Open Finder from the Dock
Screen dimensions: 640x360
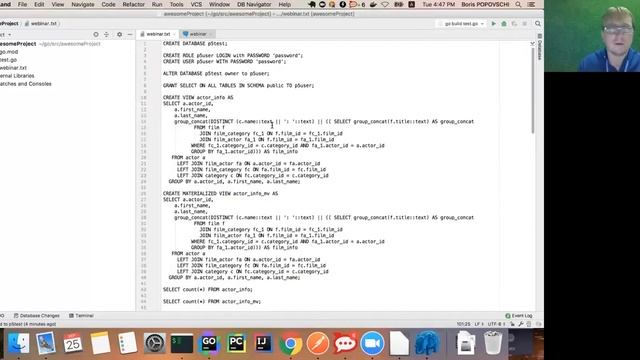click(x=18, y=343)
